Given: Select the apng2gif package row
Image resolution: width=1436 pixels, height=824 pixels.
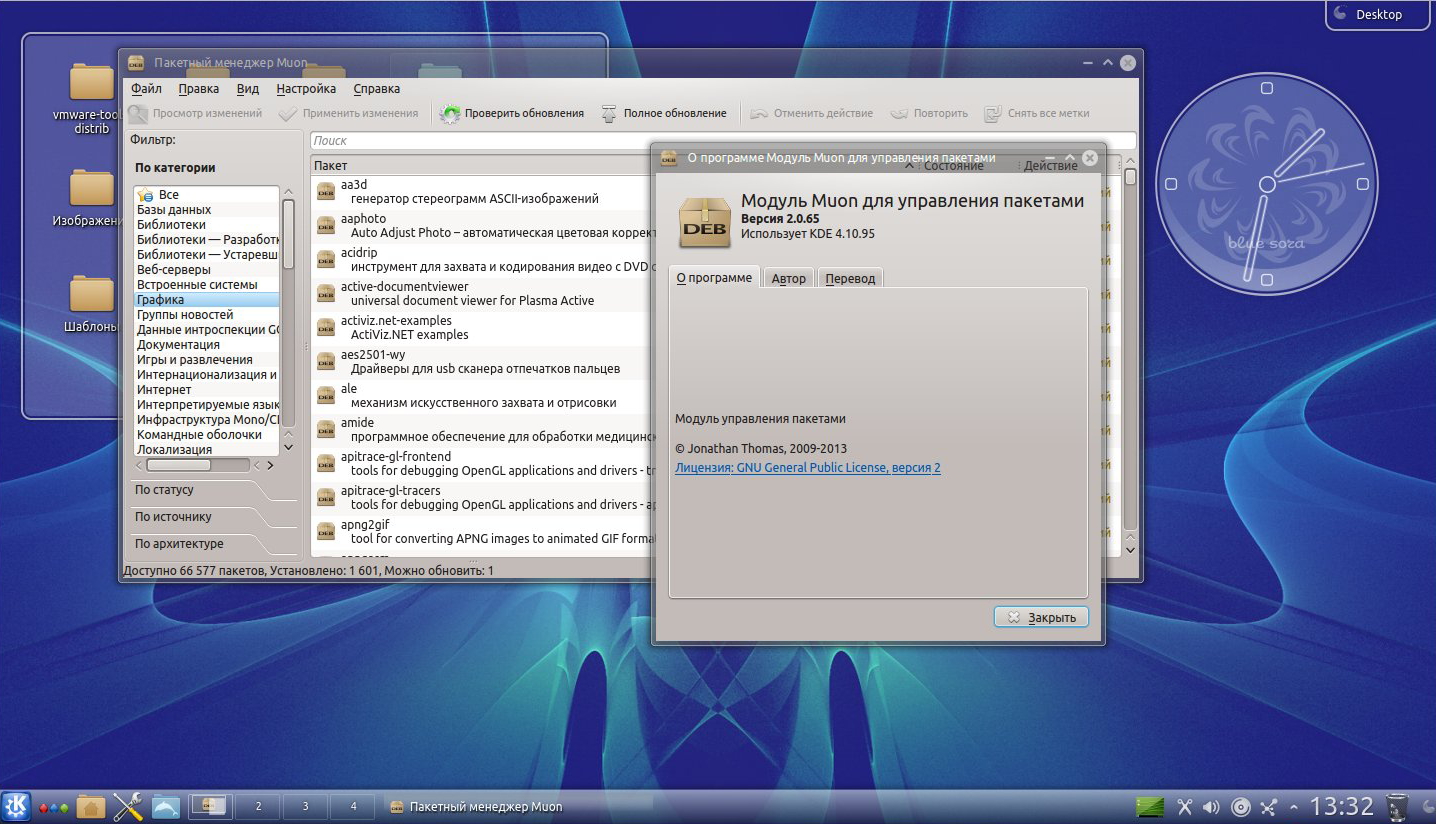Looking at the screenshot, I should 483,531.
